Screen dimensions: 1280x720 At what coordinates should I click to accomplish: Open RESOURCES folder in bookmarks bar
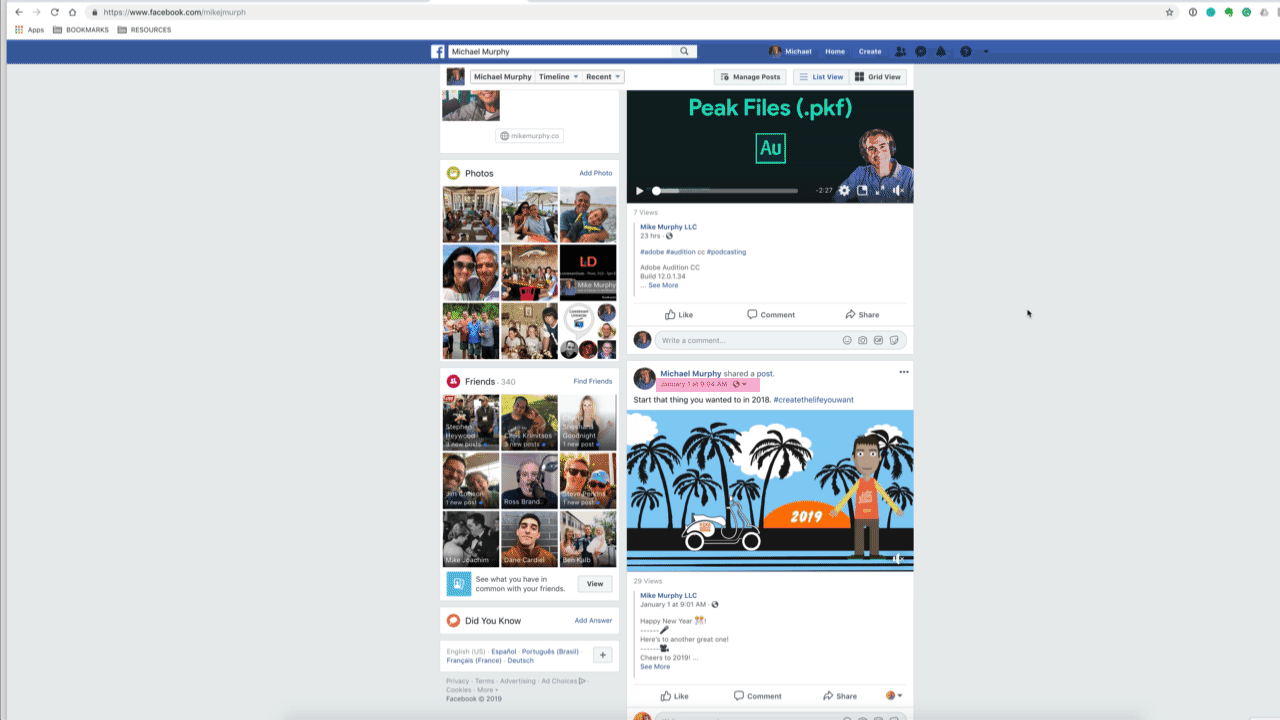point(144,30)
